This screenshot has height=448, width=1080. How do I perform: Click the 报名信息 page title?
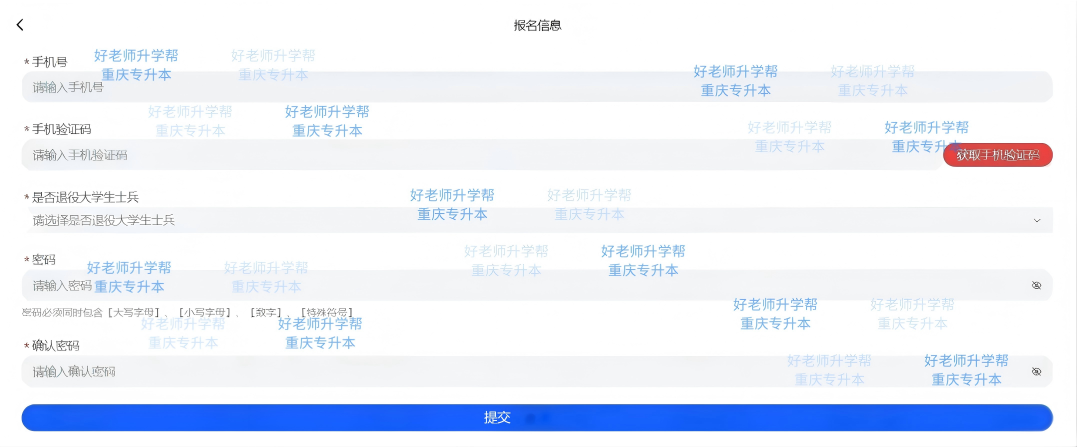538,26
